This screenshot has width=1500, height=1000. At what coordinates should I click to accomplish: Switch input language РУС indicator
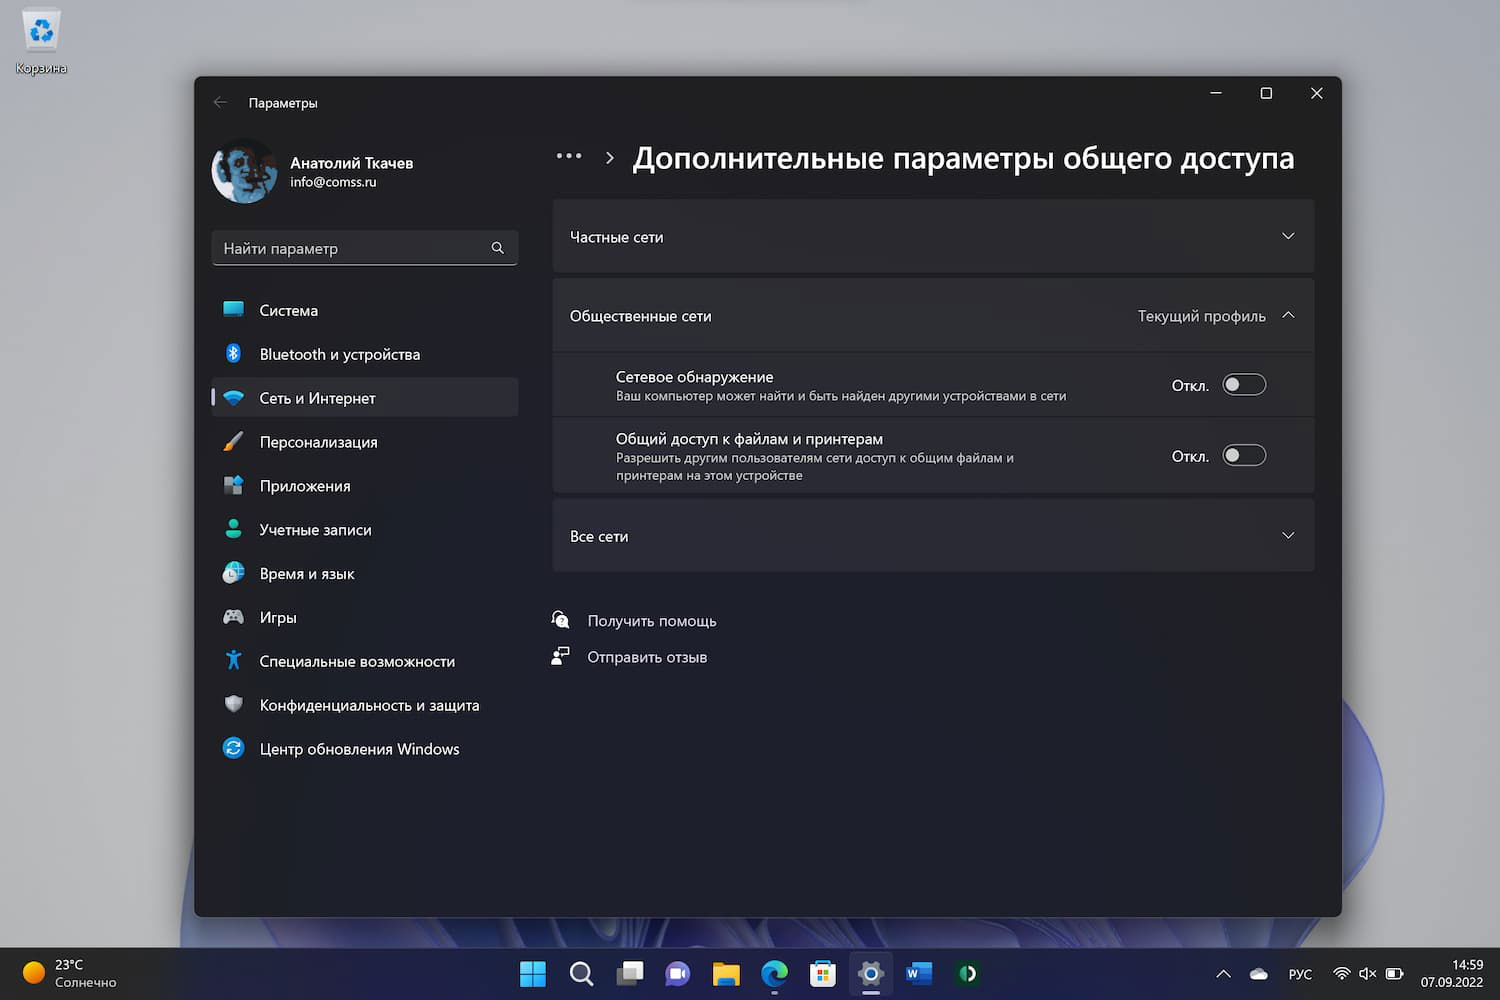tap(1300, 974)
